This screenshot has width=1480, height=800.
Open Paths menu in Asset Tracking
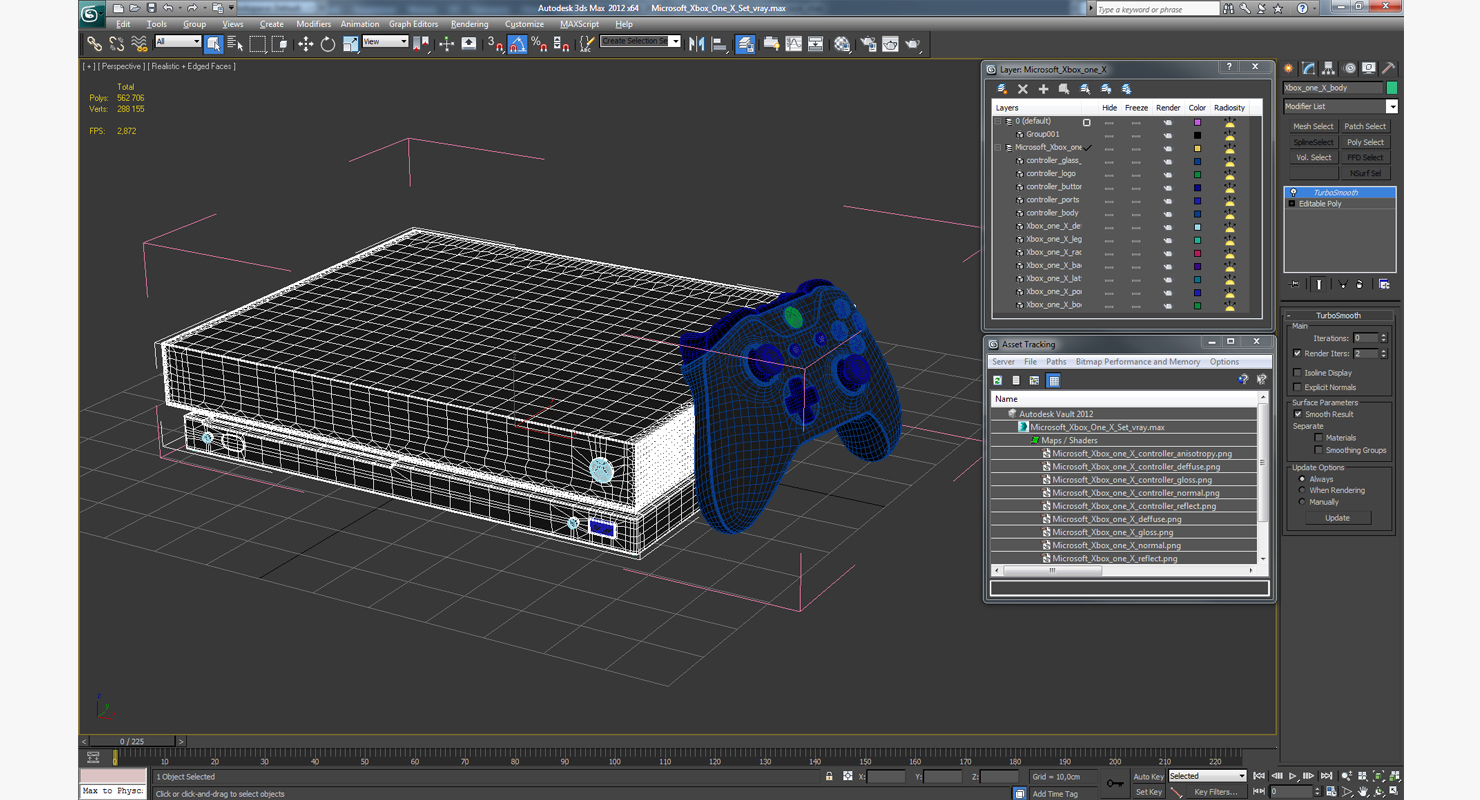coord(1056,362)
